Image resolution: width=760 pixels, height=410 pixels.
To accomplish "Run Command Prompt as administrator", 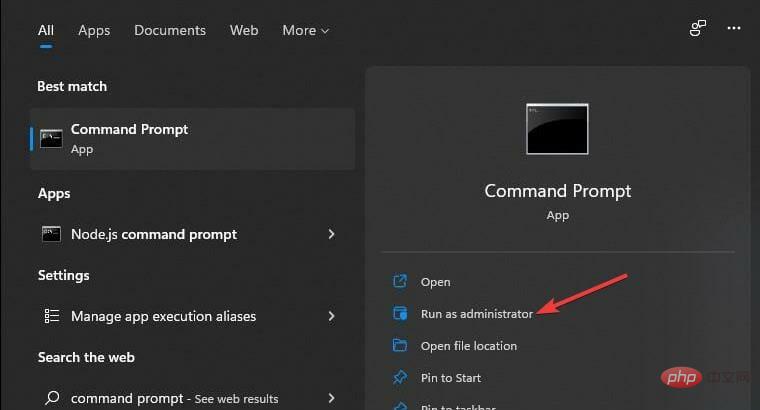I will pos(477,314).
